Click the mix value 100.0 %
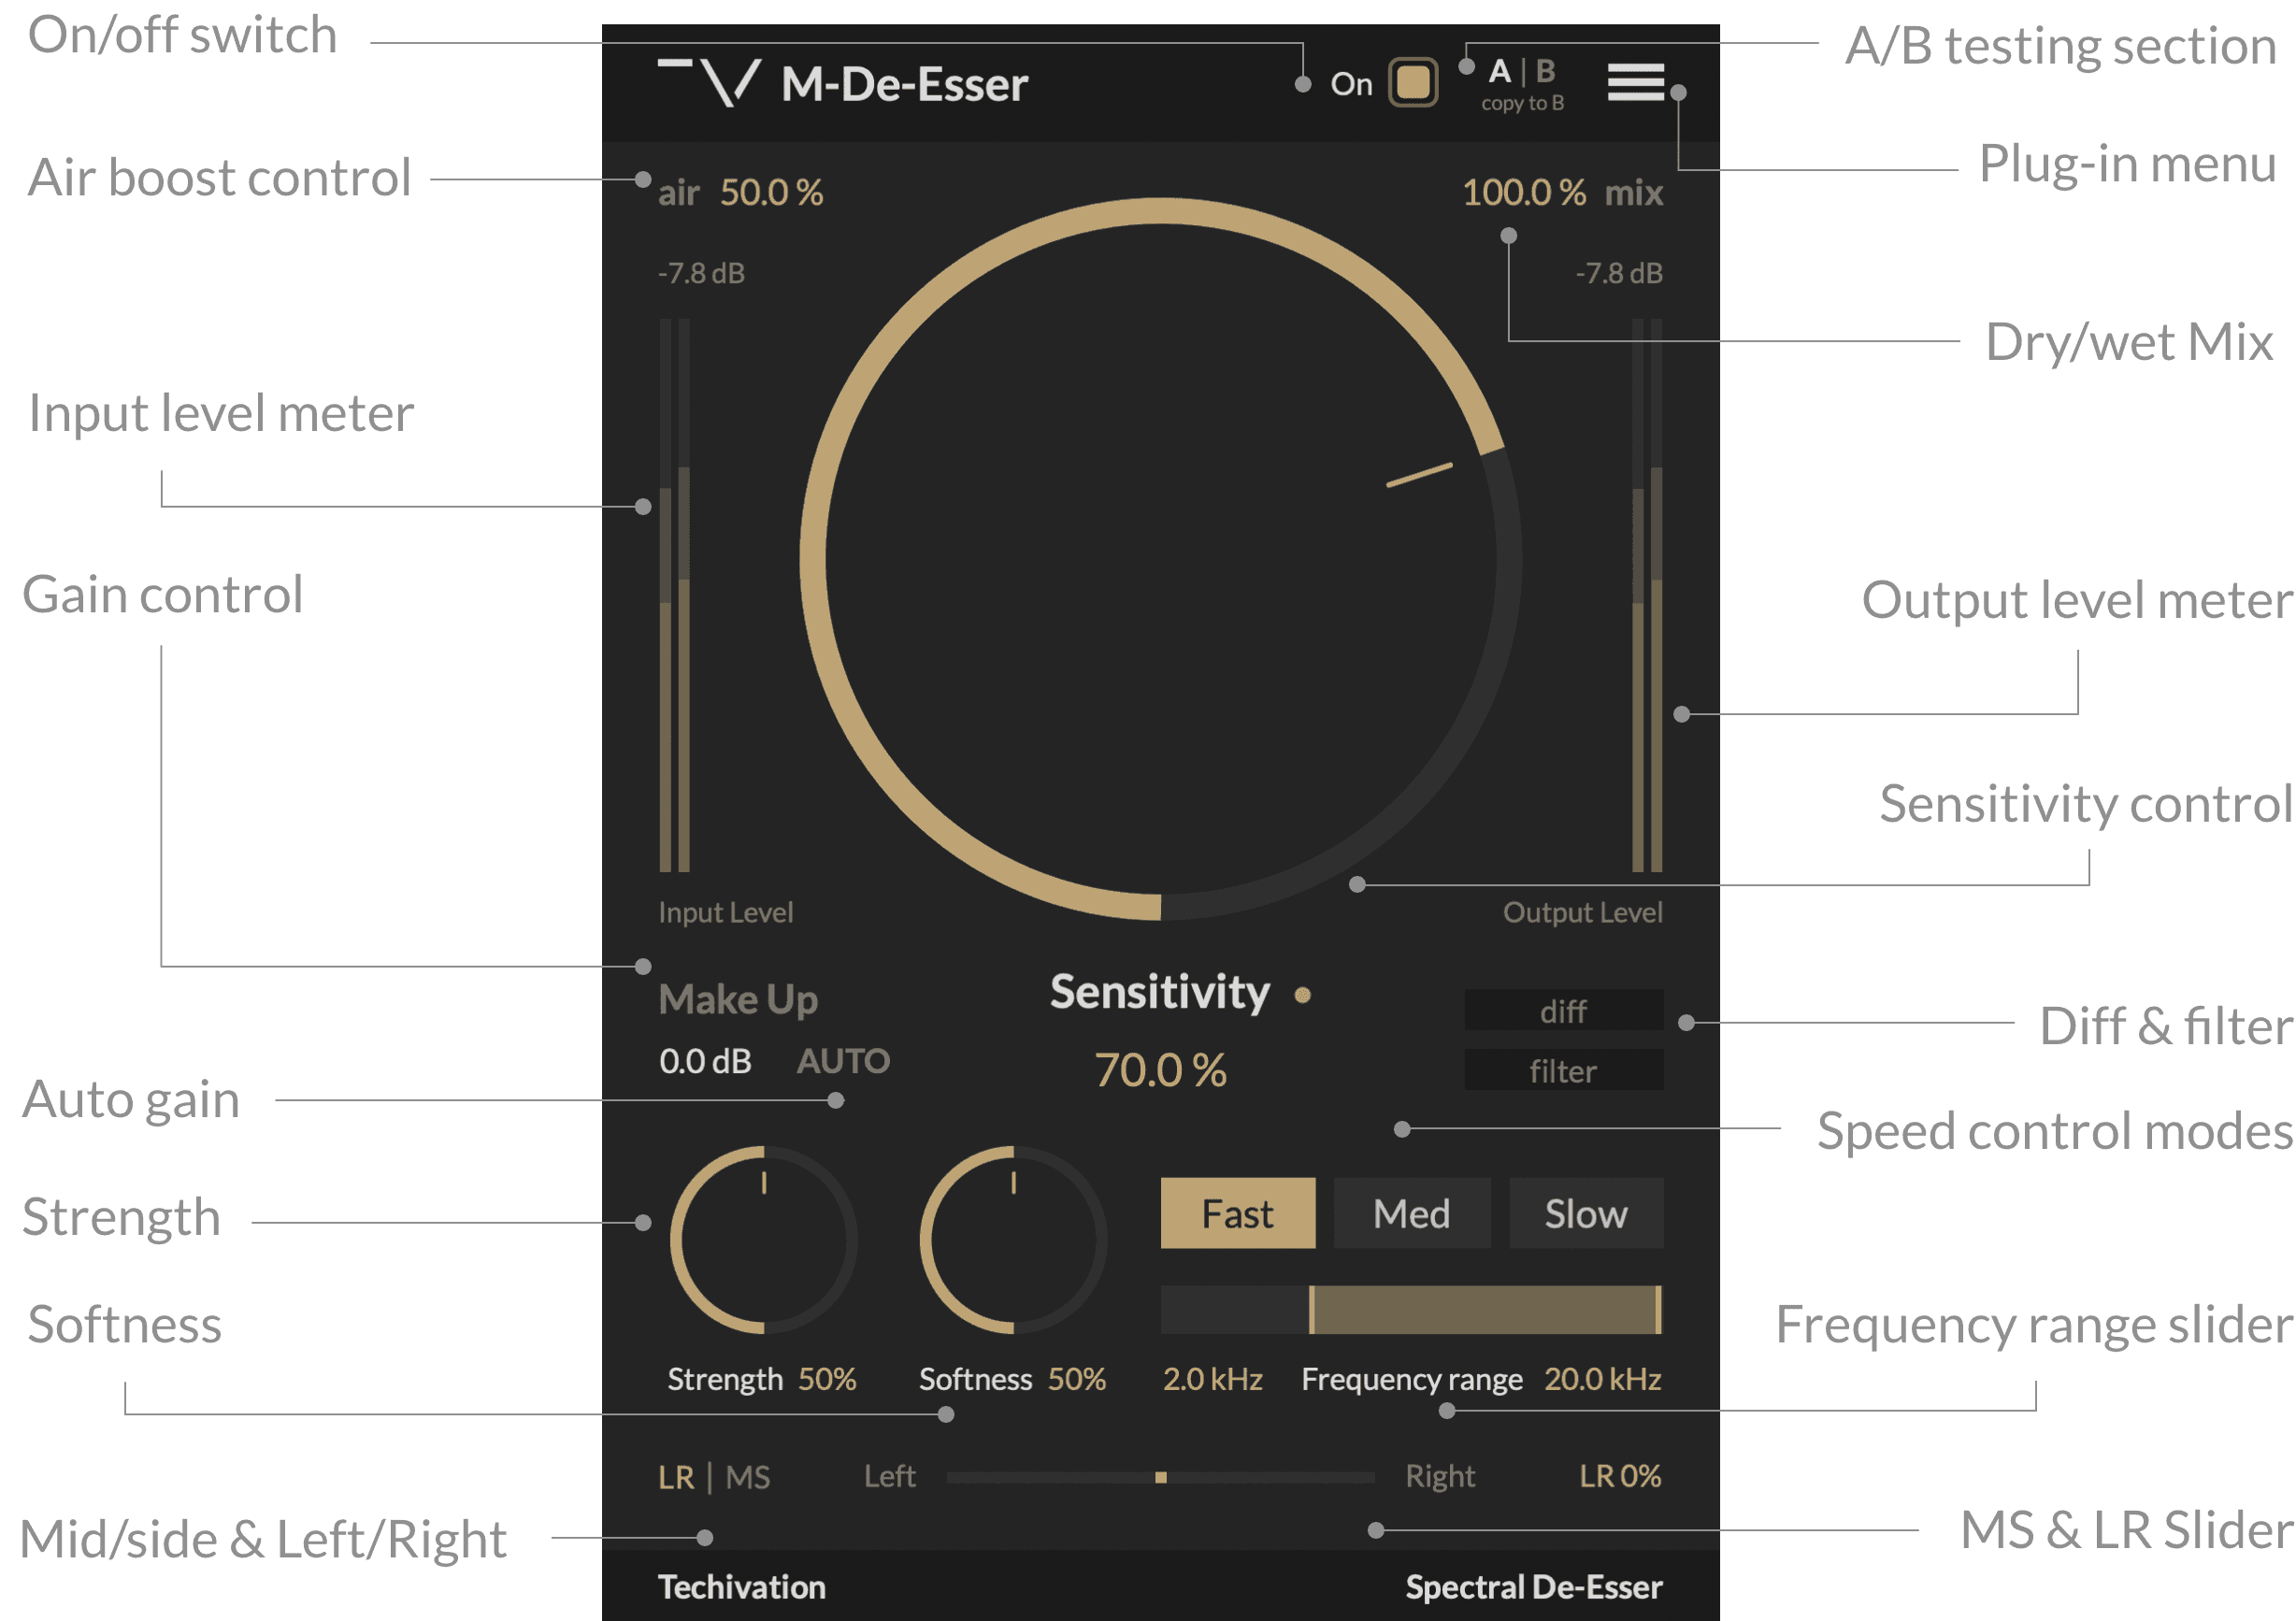The height and width of the screenshot is (1621, 2296). click(1523, 192)
